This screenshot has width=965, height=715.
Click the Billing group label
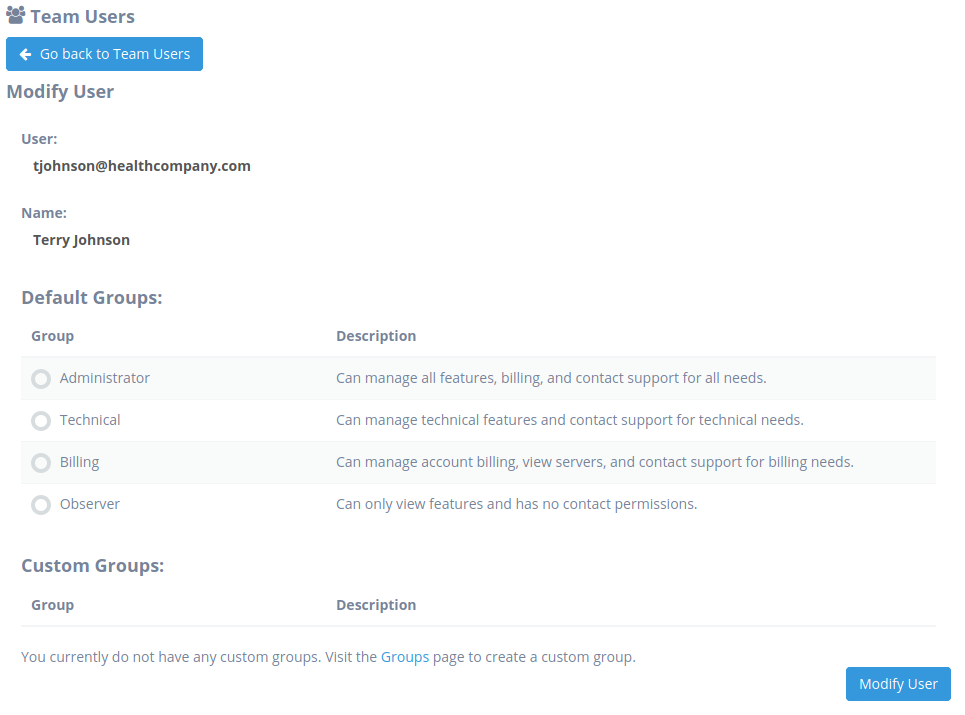[79, 462]
